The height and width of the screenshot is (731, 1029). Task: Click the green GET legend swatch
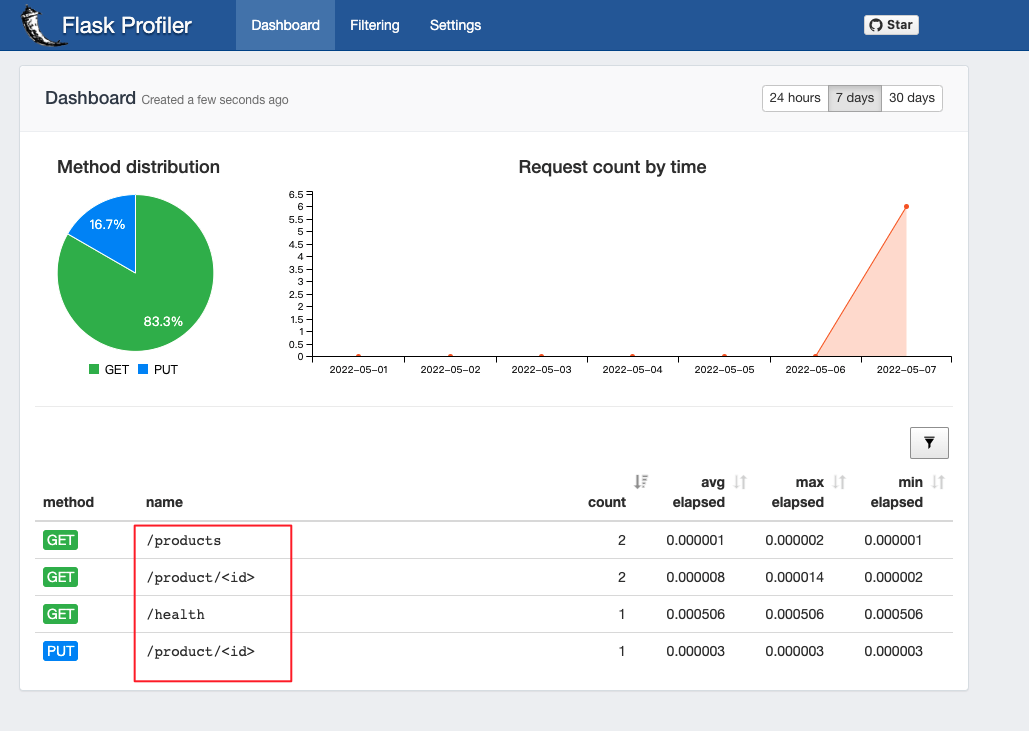pyautogui.click(x=93, y=369)
